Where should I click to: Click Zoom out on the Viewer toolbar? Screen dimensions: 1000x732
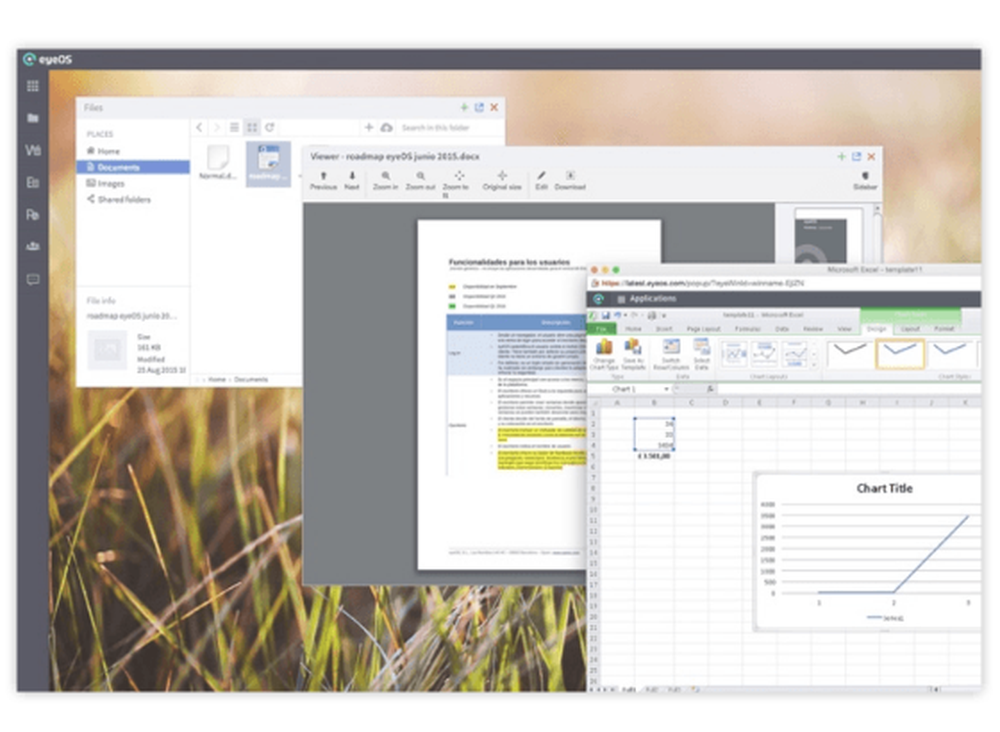point(420,180)
